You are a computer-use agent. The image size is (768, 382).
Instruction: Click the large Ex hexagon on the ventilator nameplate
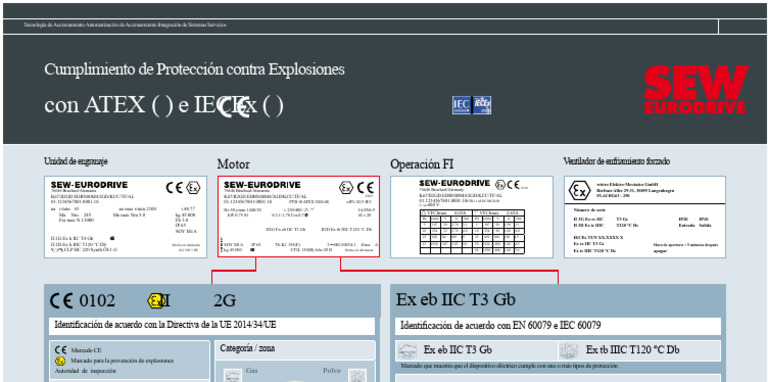click(x=579, y=191)
